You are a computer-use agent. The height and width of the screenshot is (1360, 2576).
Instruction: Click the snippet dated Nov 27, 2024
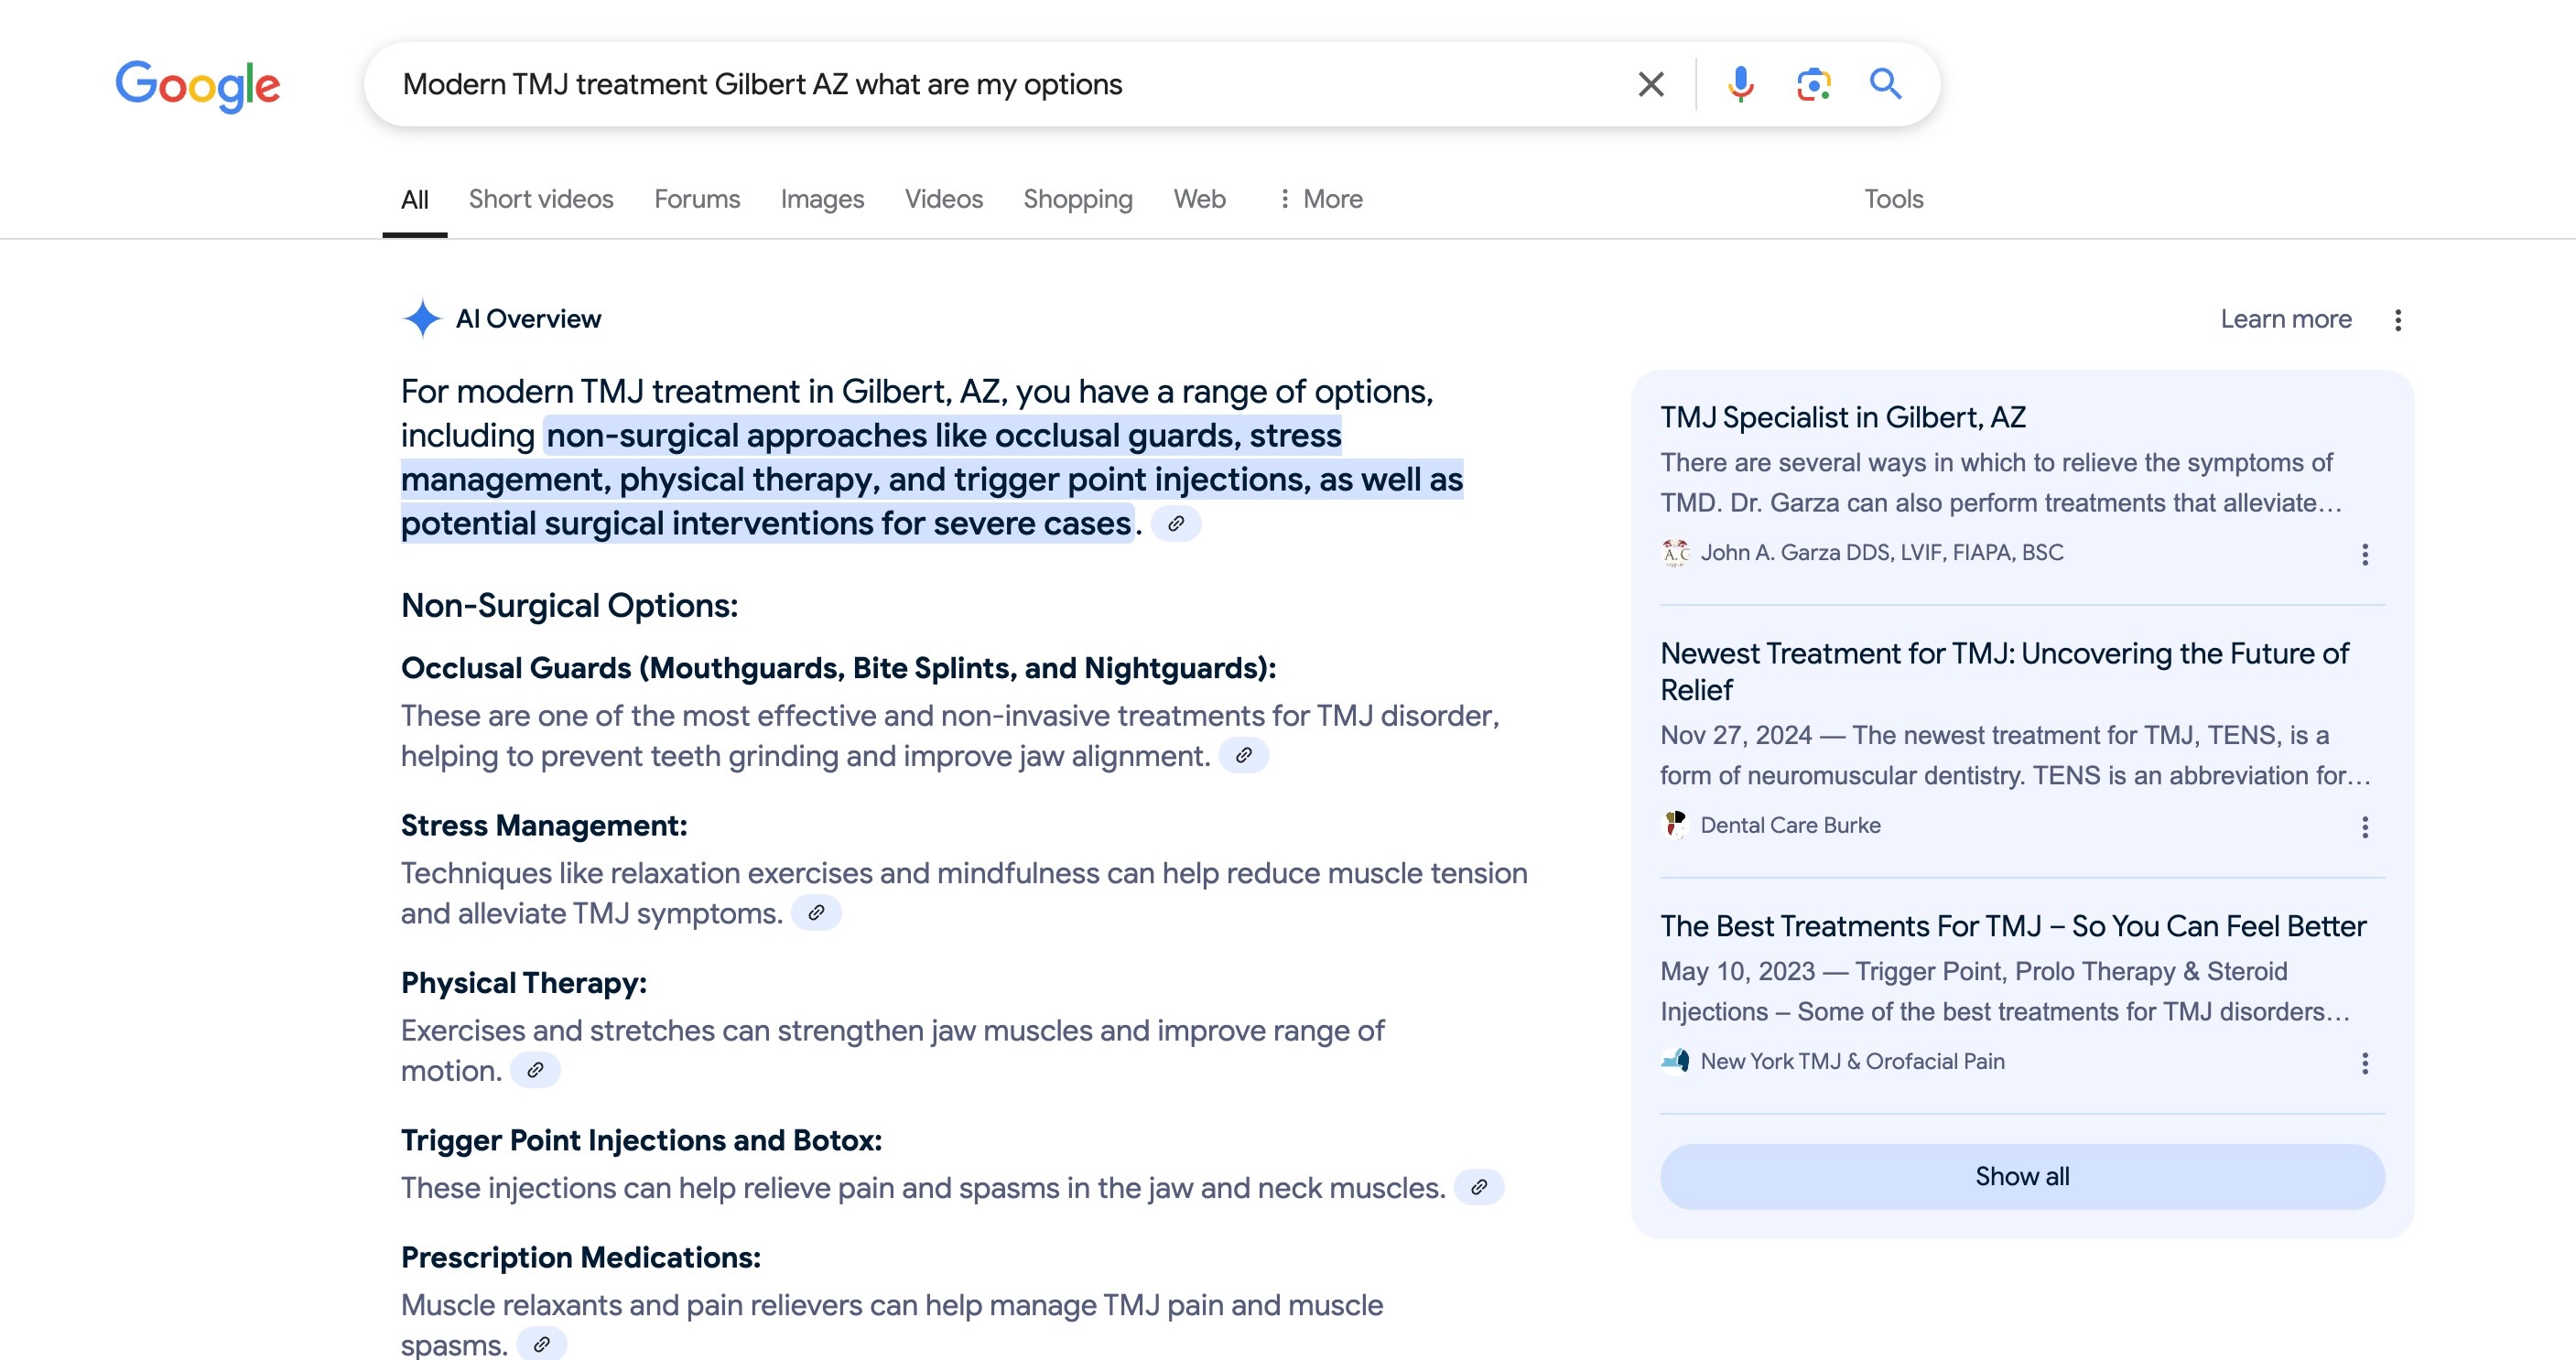click(x=2015, y=755)
